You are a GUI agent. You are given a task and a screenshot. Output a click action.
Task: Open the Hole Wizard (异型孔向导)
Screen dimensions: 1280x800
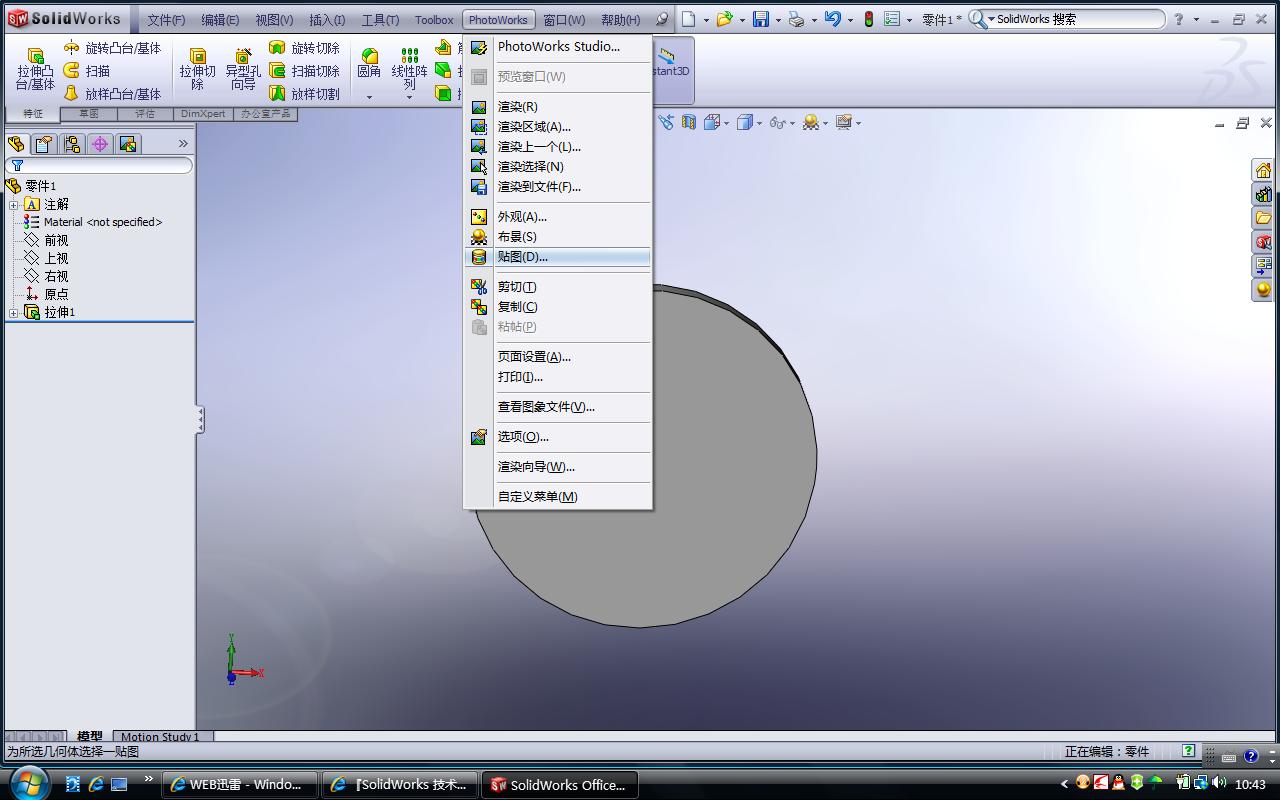(242, 69)
